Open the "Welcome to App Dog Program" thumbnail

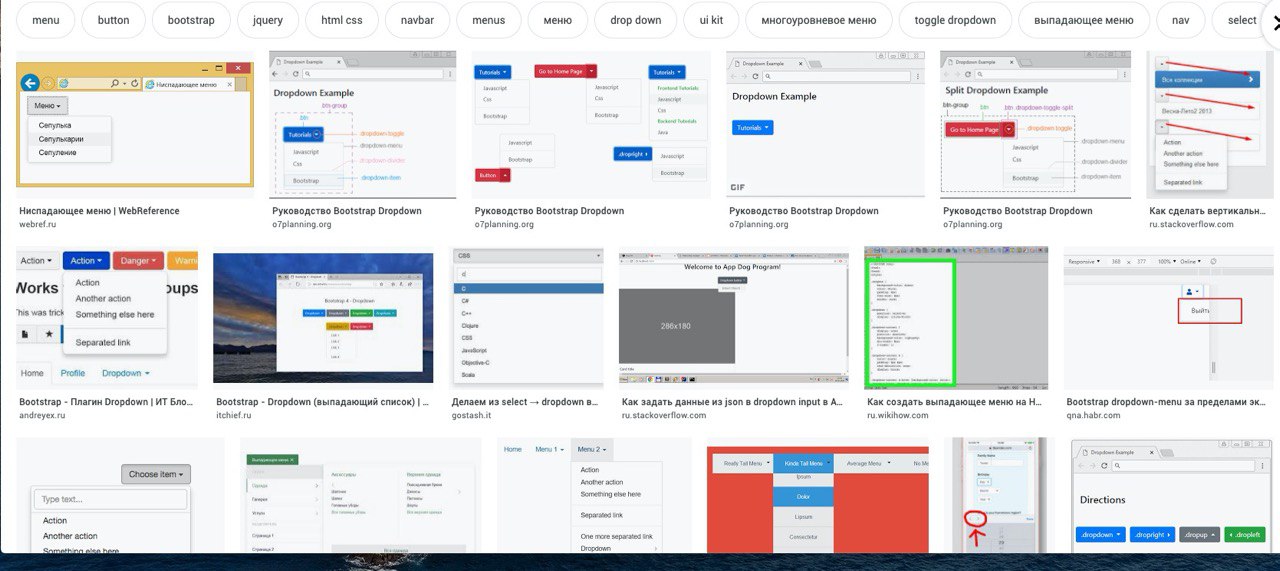(733, 318)
